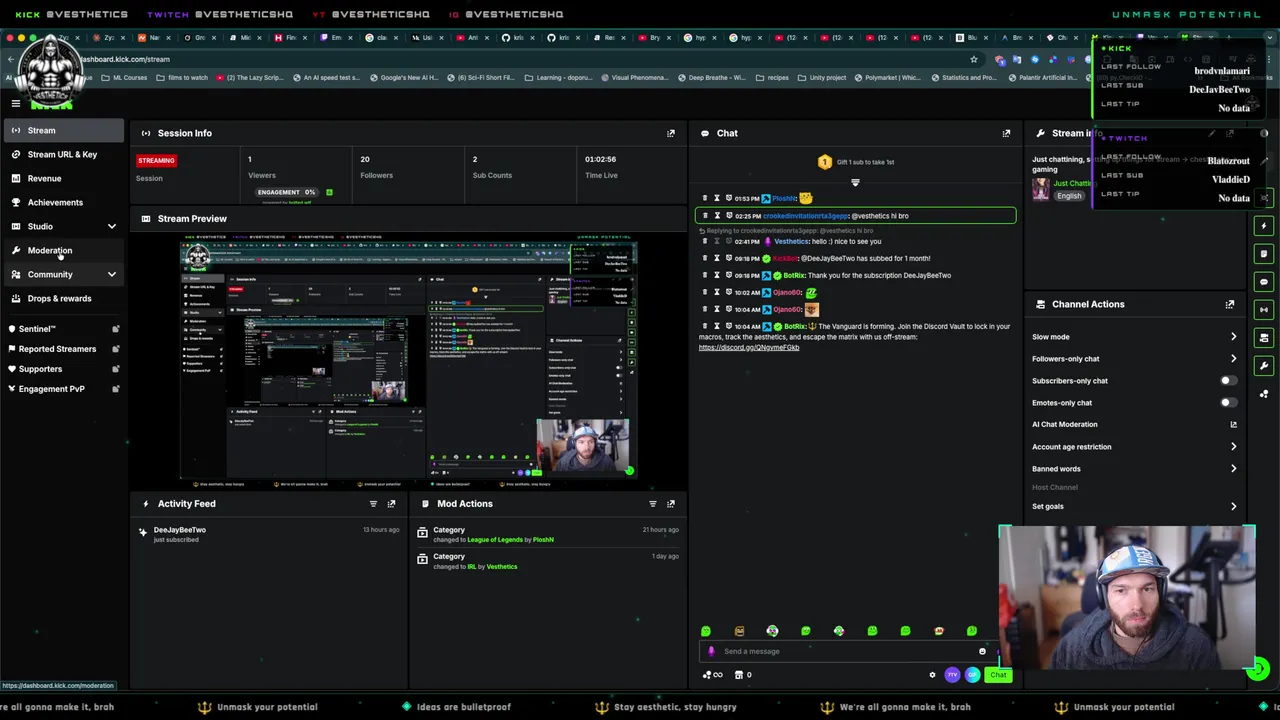1280x720 pixels.
Task: Click the channel actions sidebar icon
Action: (x=1264, y=338)
